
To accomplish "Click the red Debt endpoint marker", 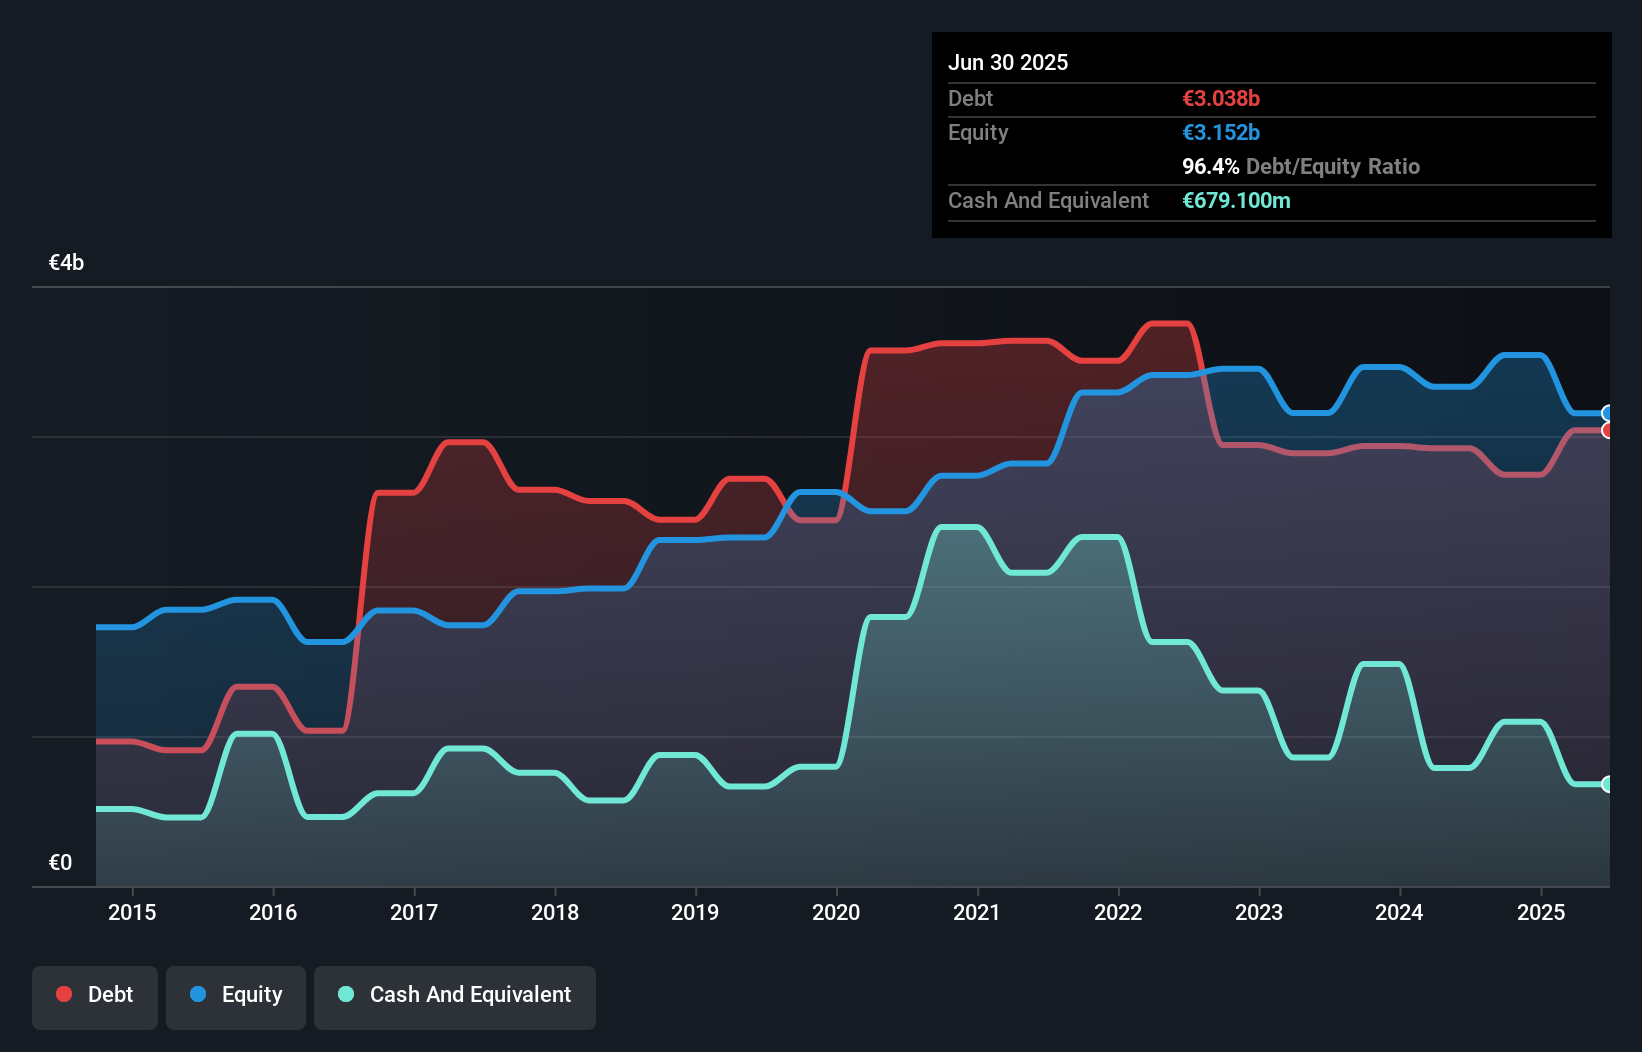I will tap(1608, 430).
